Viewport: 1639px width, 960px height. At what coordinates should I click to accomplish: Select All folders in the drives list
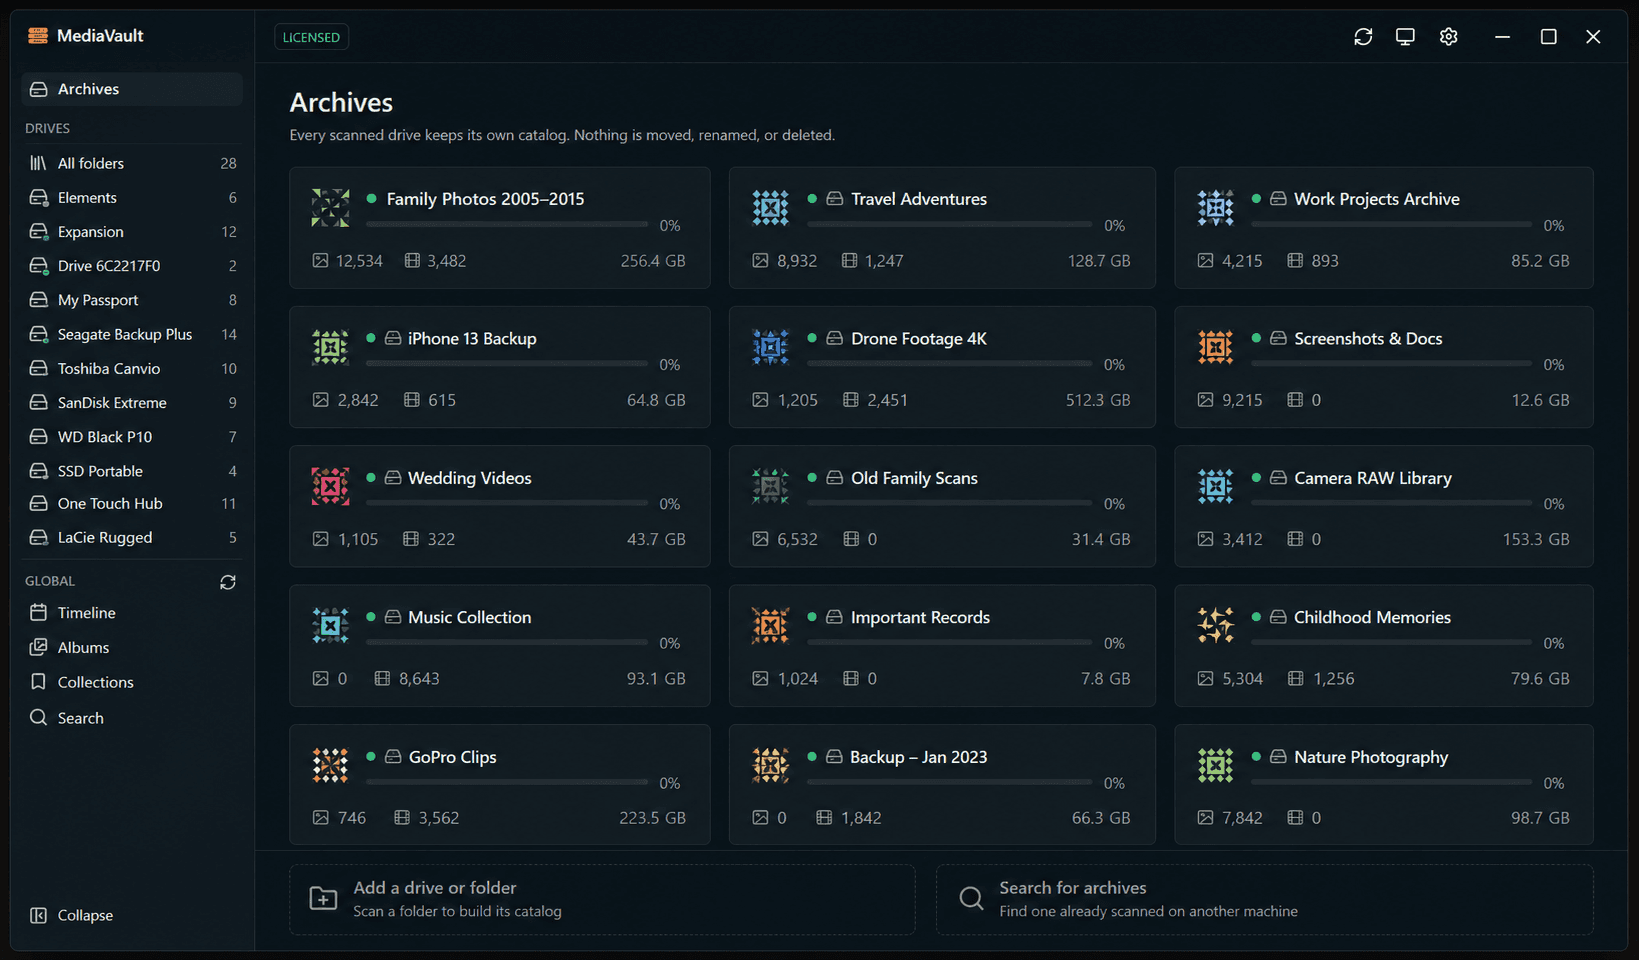pos(132,163)
